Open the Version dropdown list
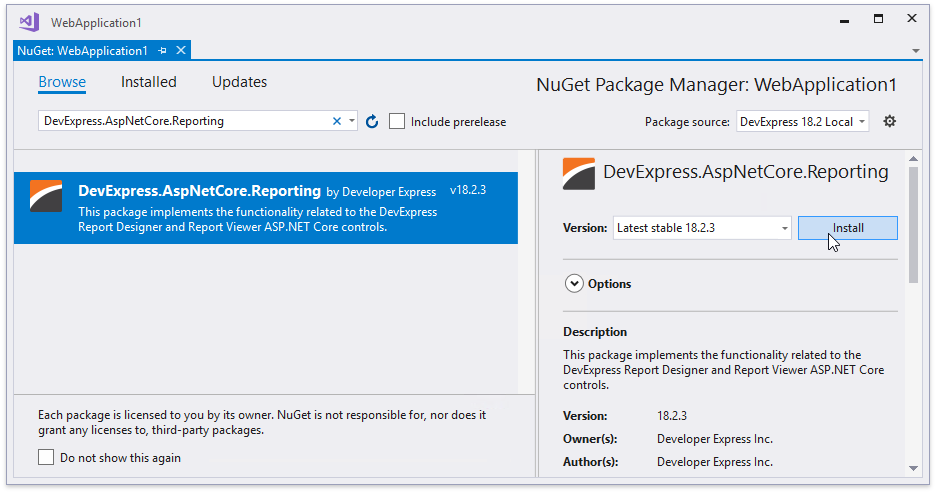Image resolution: width=936 pixels, height=493 pixels. click(702, 228)
